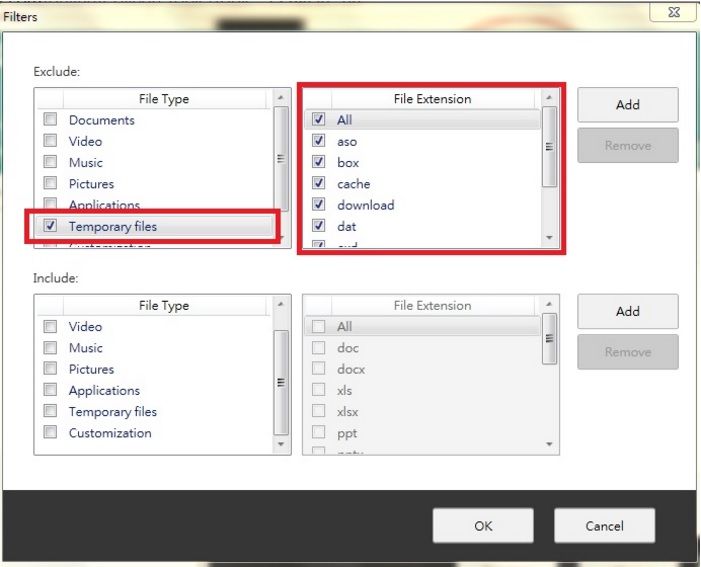Screen dimensions: 701x567
Task: Click down arrow of Include File Type scrollbar
Action: (x=281, y=444)
